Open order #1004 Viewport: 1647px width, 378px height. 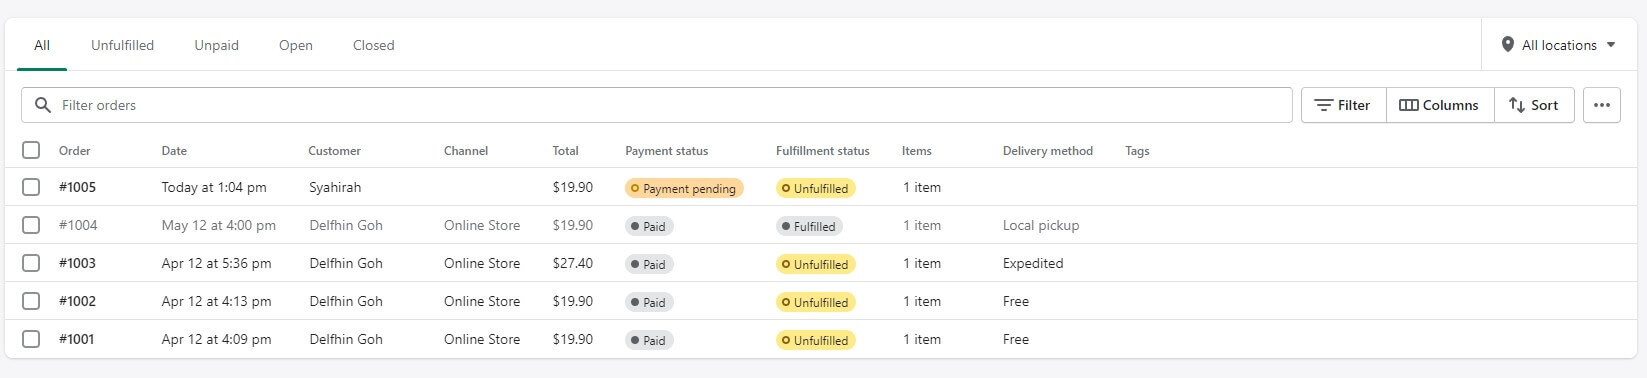click(78, 225)
